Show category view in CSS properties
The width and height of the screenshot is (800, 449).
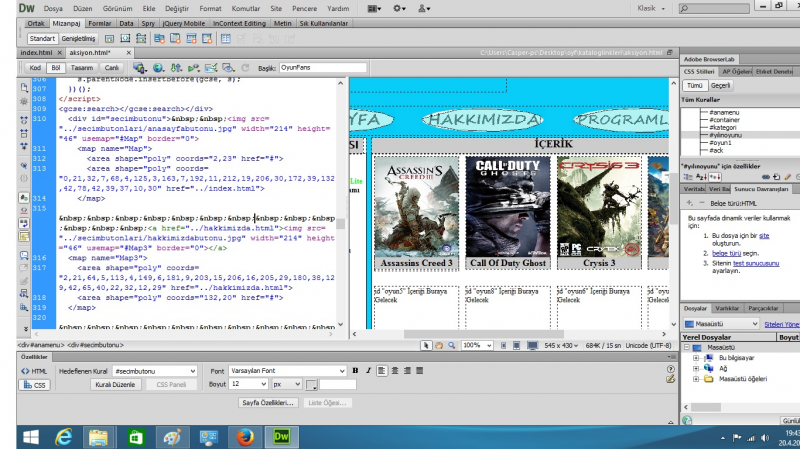coord(688,177)
